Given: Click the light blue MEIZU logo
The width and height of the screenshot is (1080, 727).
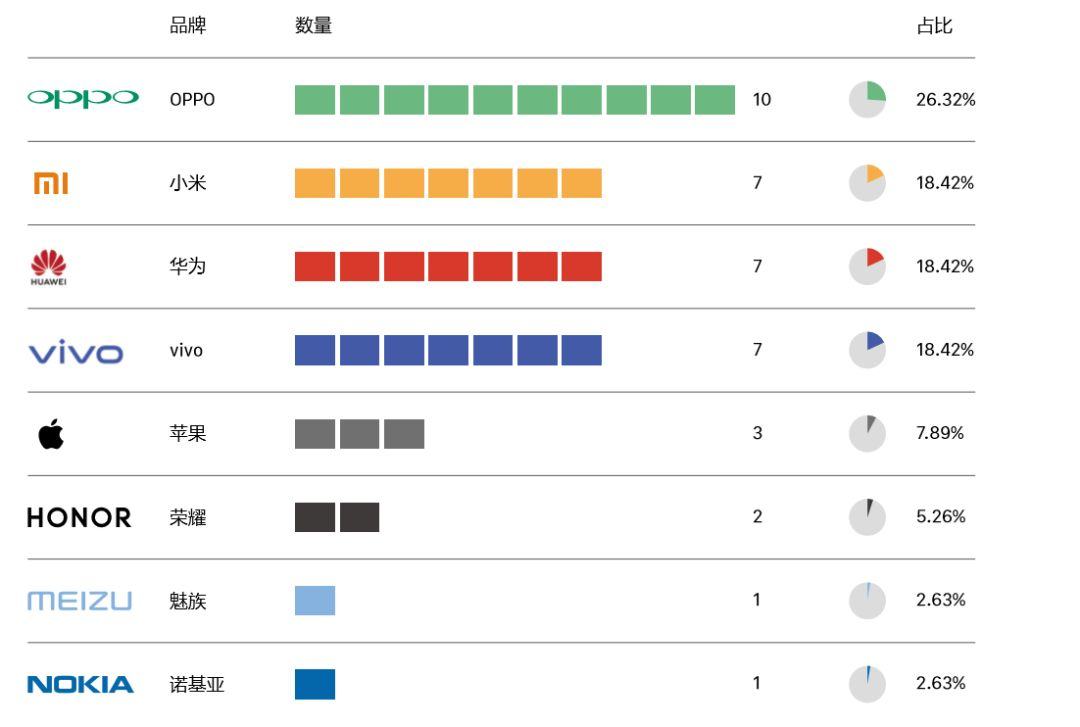Looking at the screenshot, I should [x=79, y=601].
